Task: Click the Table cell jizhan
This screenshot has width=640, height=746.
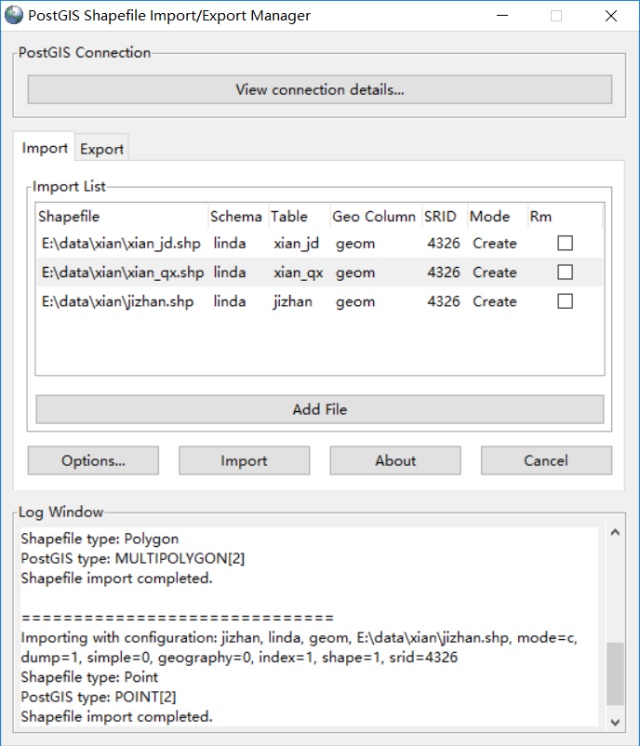Action: tap(293, 302)
